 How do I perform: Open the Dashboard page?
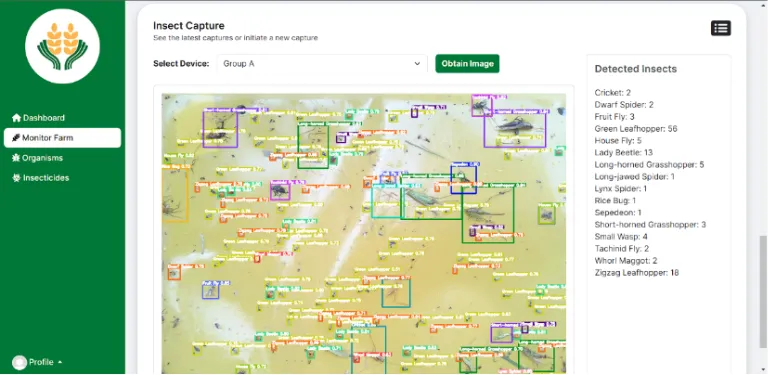pos(62,118)
